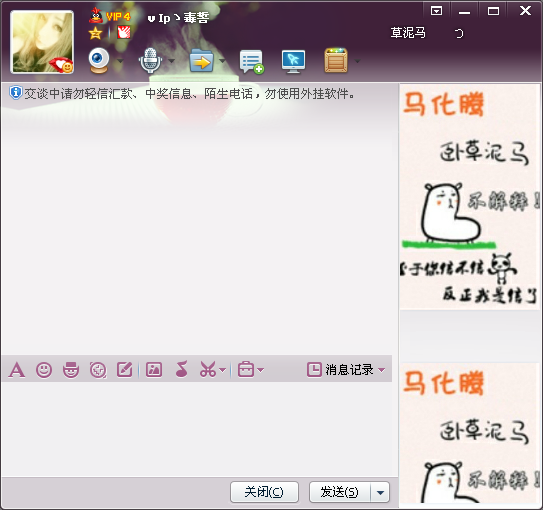Create discussion group with chat plus icon
Image resolution: width=543 pixels, height=510 pixels.
pyautogui.click(x=251, y=62)
